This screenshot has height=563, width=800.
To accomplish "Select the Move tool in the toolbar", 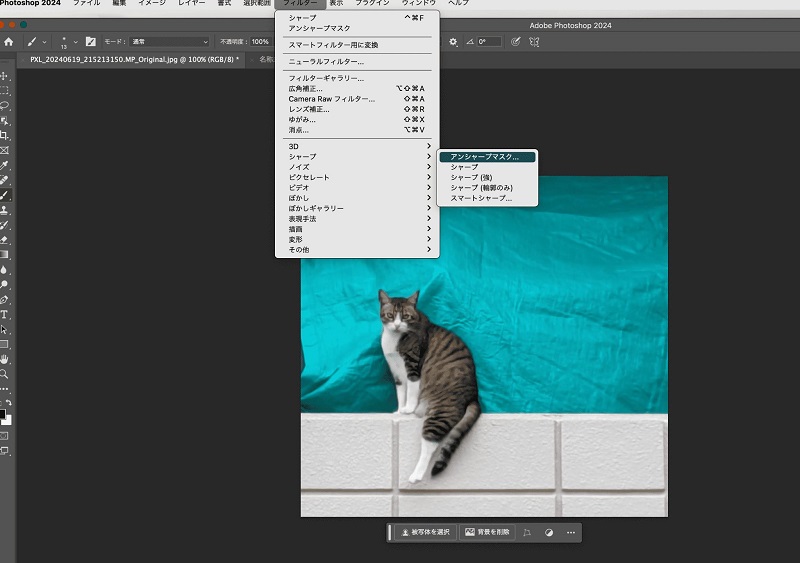I will pos(5,75).
